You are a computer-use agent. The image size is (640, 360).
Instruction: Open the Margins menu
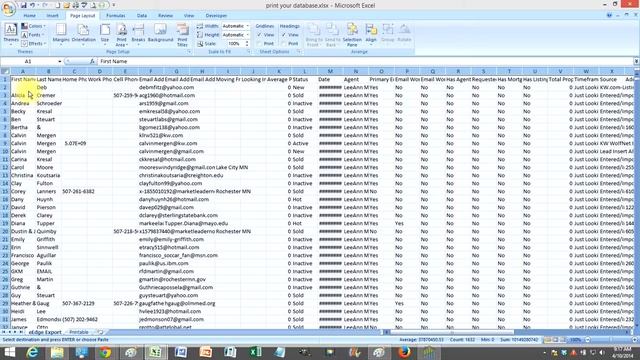click(61, 34)
